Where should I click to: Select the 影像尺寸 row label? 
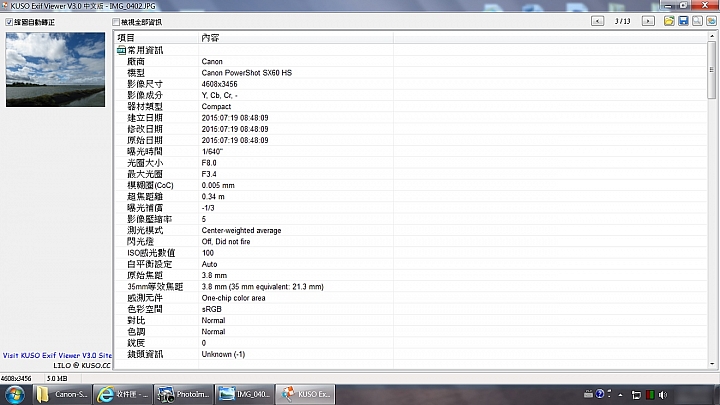145,84
